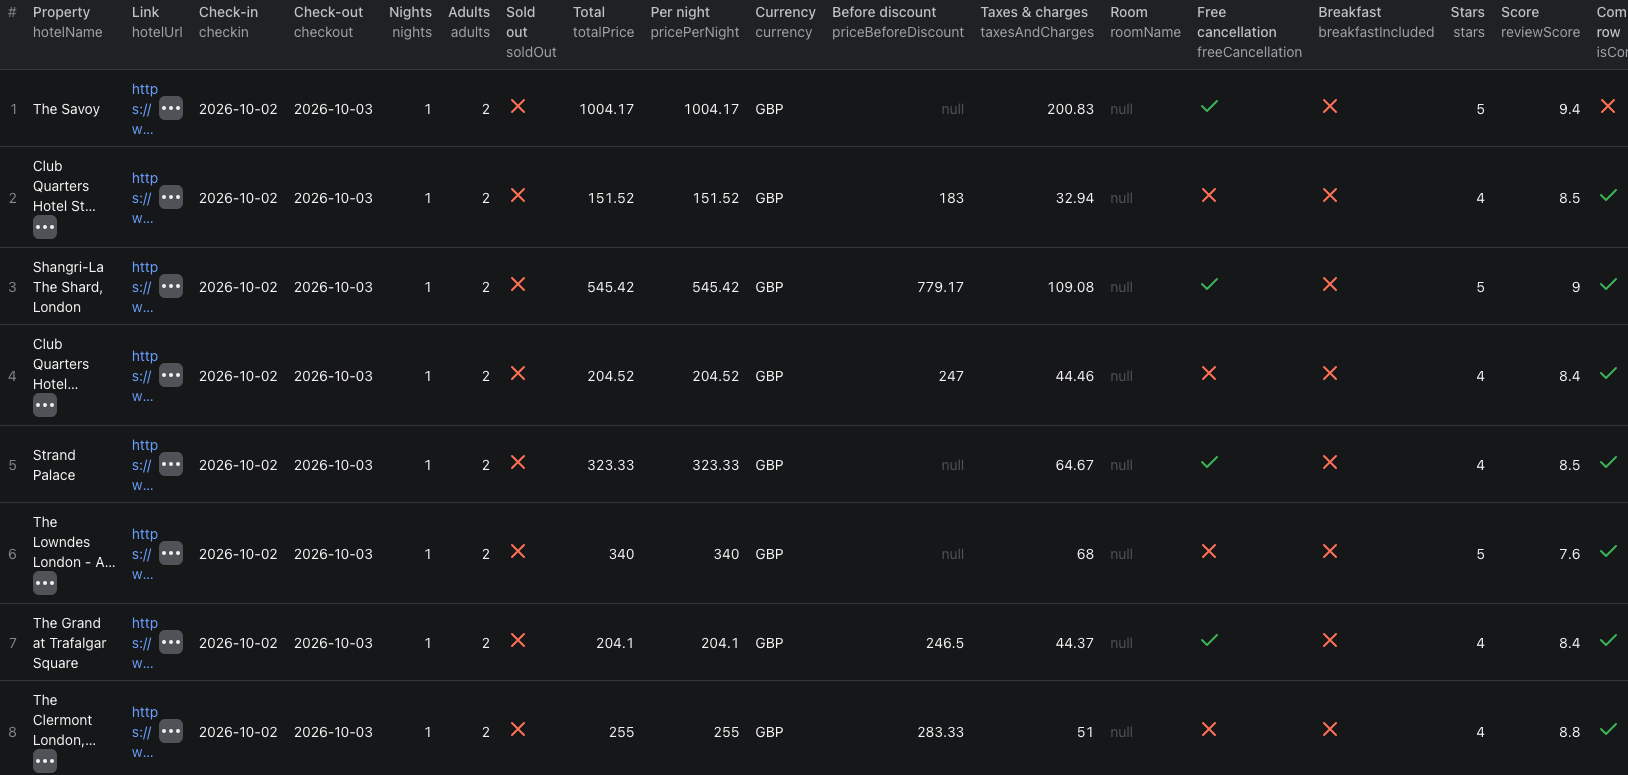The height and width of the screenshot is (775, 1628).
Task: Click free cancellation cross for 204.52 row
Action: (1209, 373)
